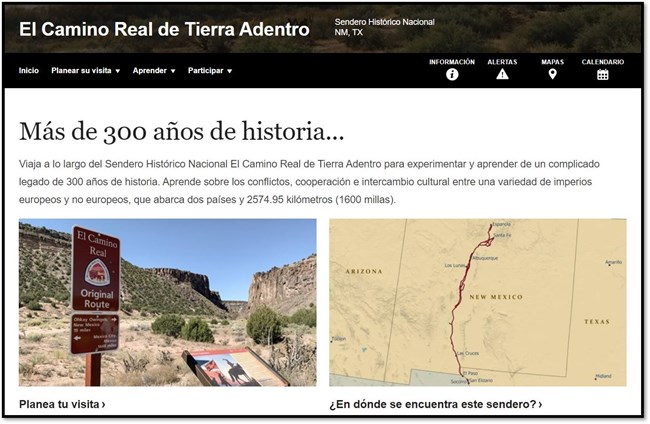650x424 pixels.
Task: Click the ALERTAS label text
Action: click(502, 62)
